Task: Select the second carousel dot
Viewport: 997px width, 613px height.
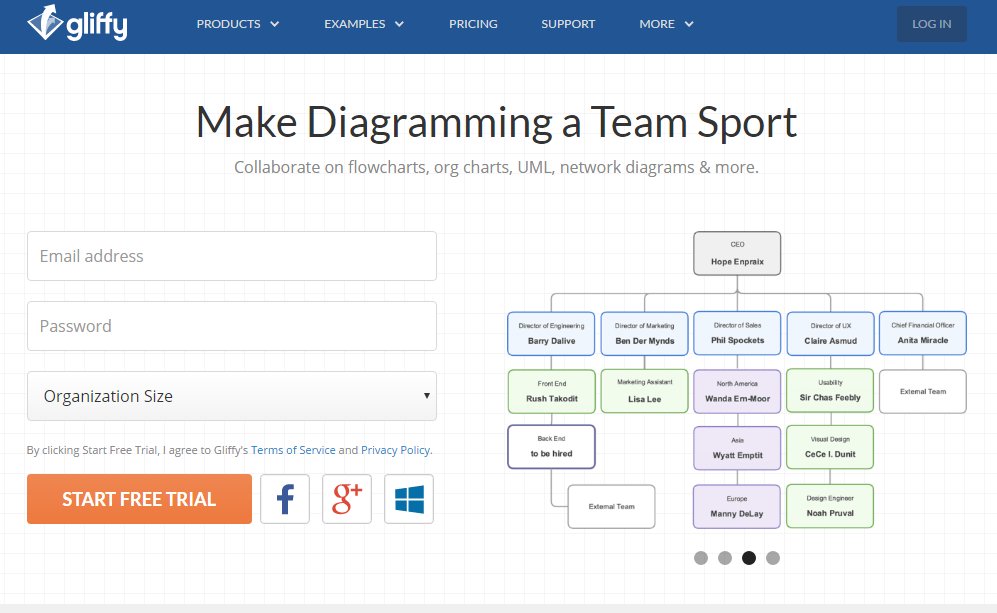Action: [725, 558]
